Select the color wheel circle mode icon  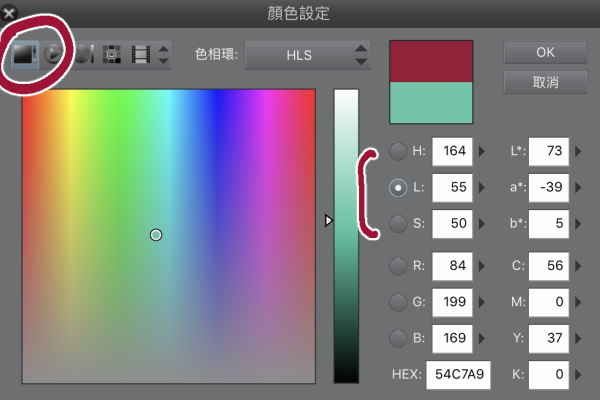53,54
